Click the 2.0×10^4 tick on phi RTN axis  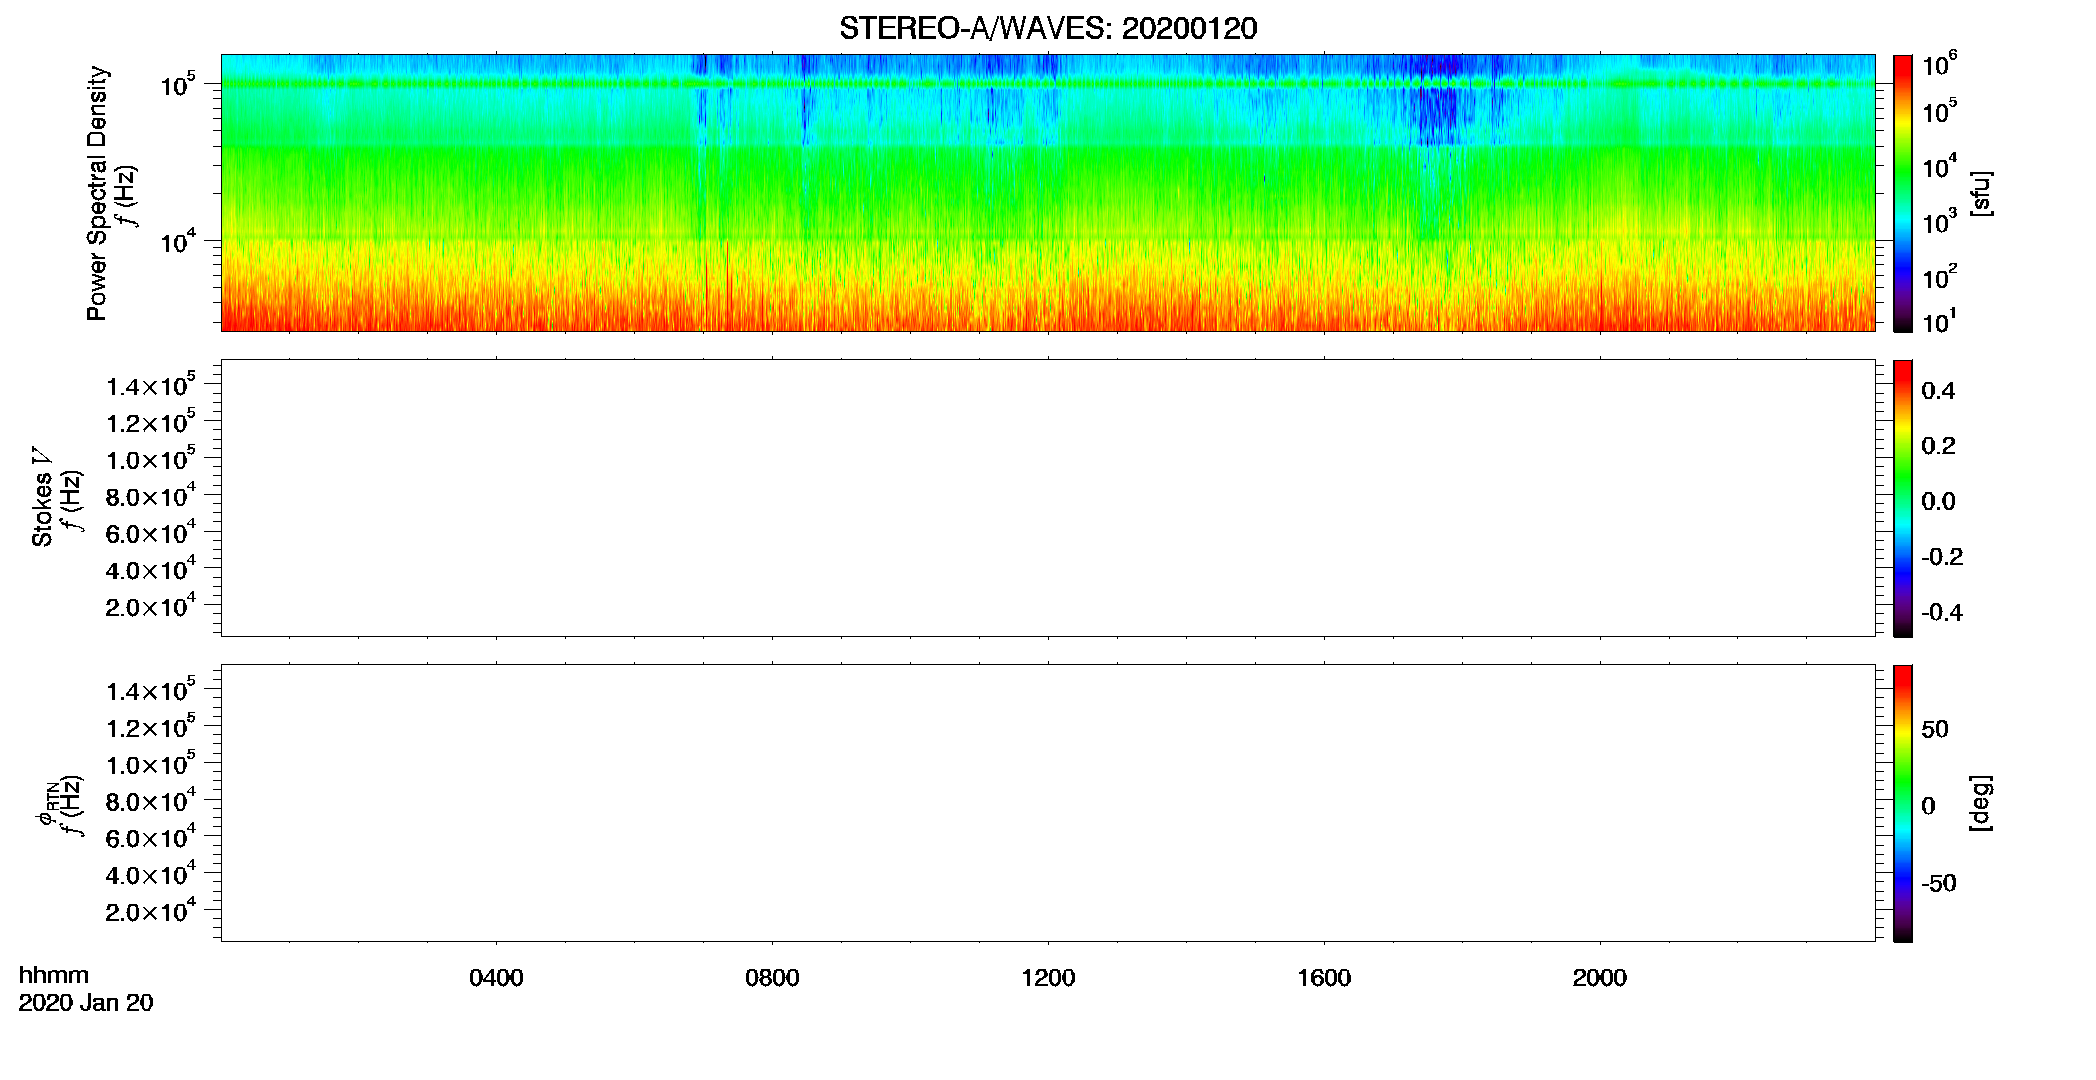click(151, 910)
